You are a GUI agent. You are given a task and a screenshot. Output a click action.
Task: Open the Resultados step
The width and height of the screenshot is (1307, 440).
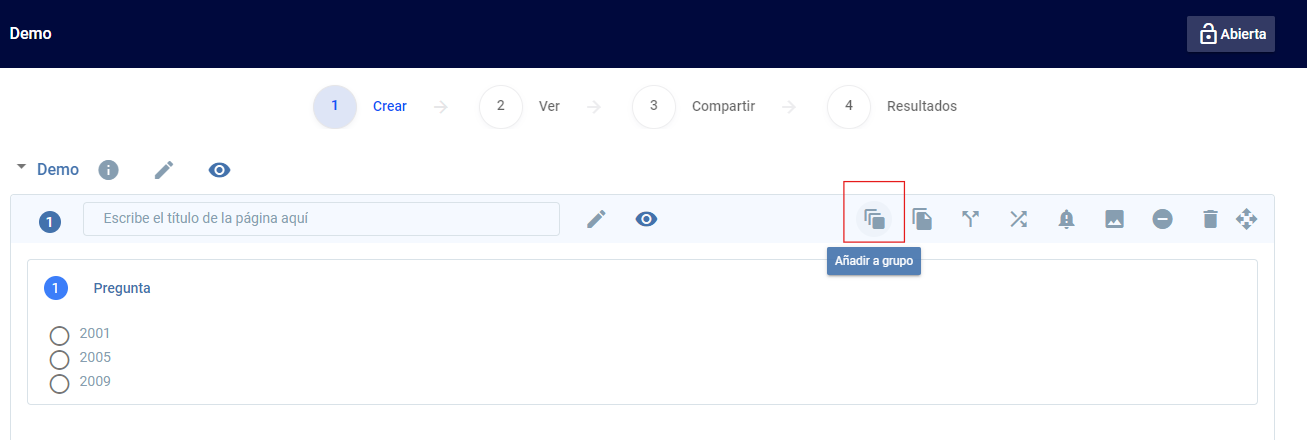pos(849,106)
